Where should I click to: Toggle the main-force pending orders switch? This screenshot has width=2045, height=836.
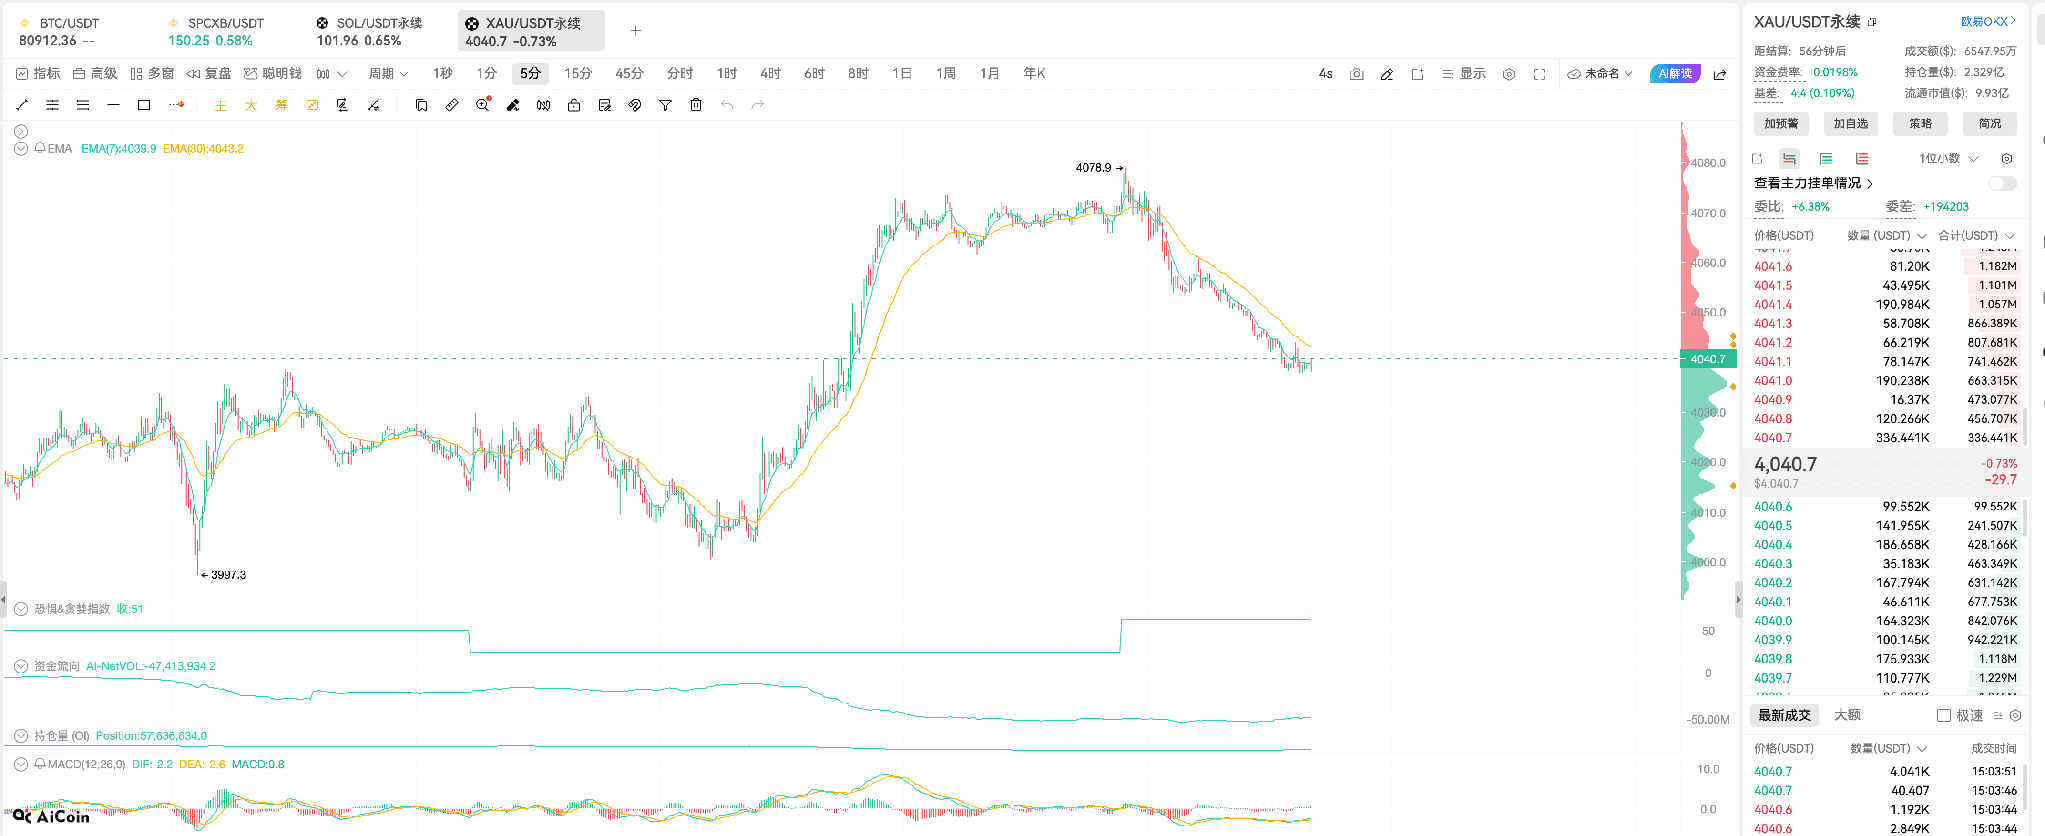pyautogui.click(x=2003, y=183)
